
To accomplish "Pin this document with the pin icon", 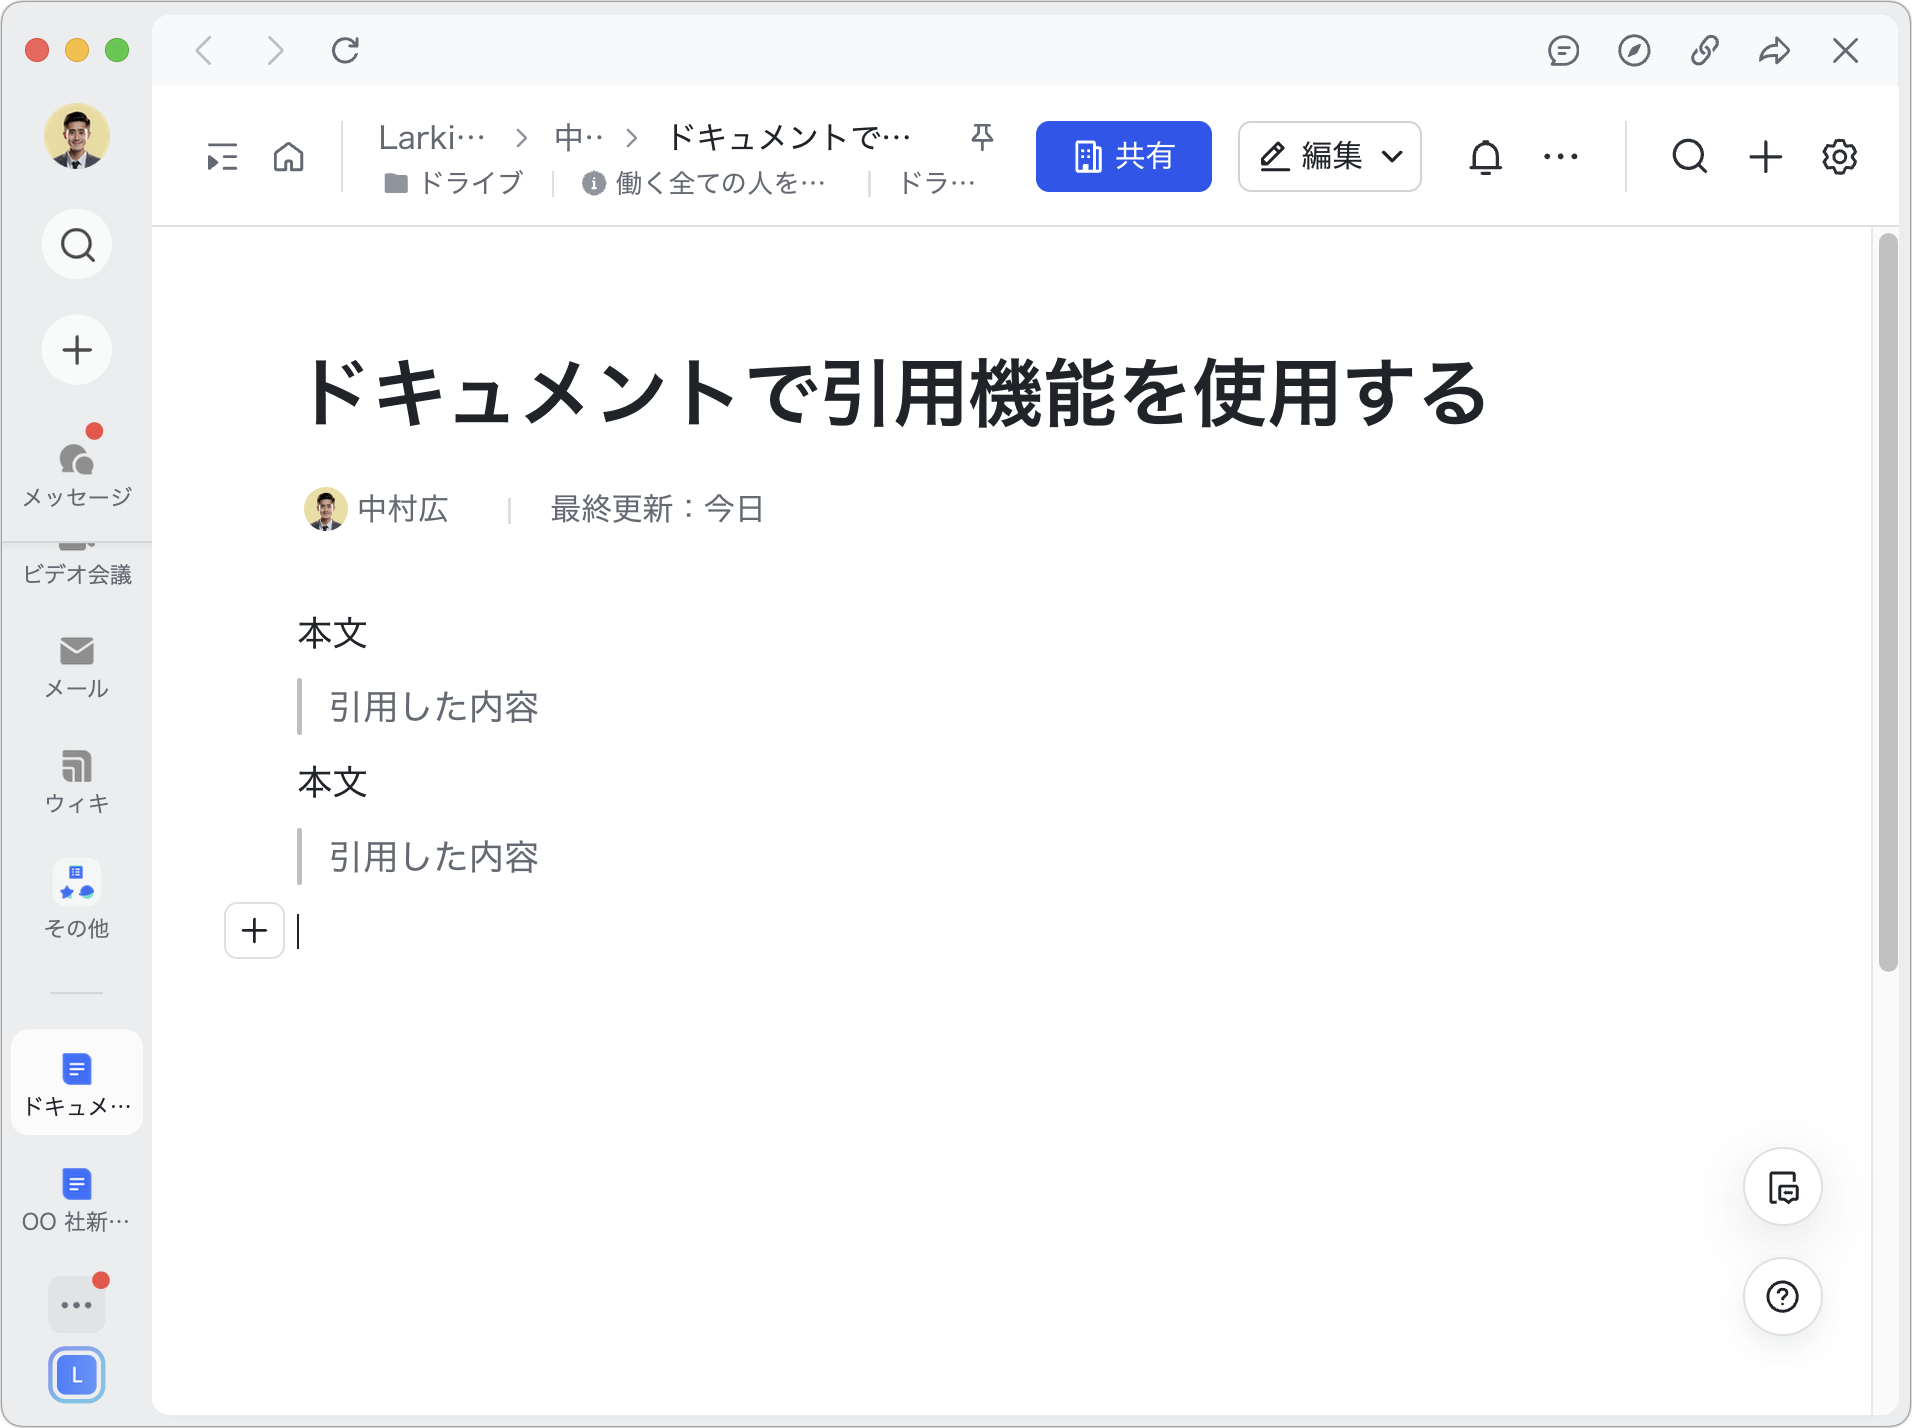I will pyautogui.click(x=982, y=137).
